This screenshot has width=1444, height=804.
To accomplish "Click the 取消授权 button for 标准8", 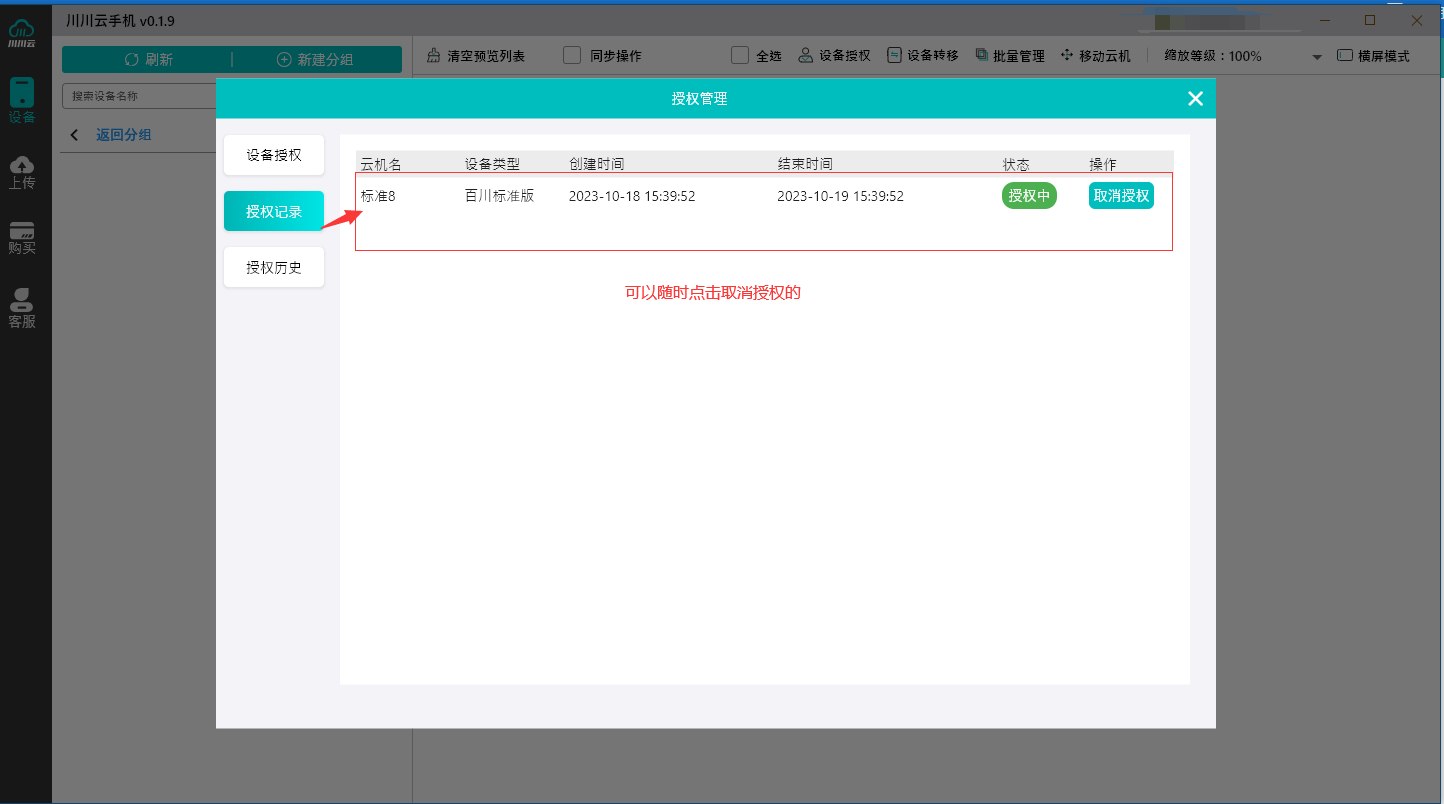I will [1121, 196].
